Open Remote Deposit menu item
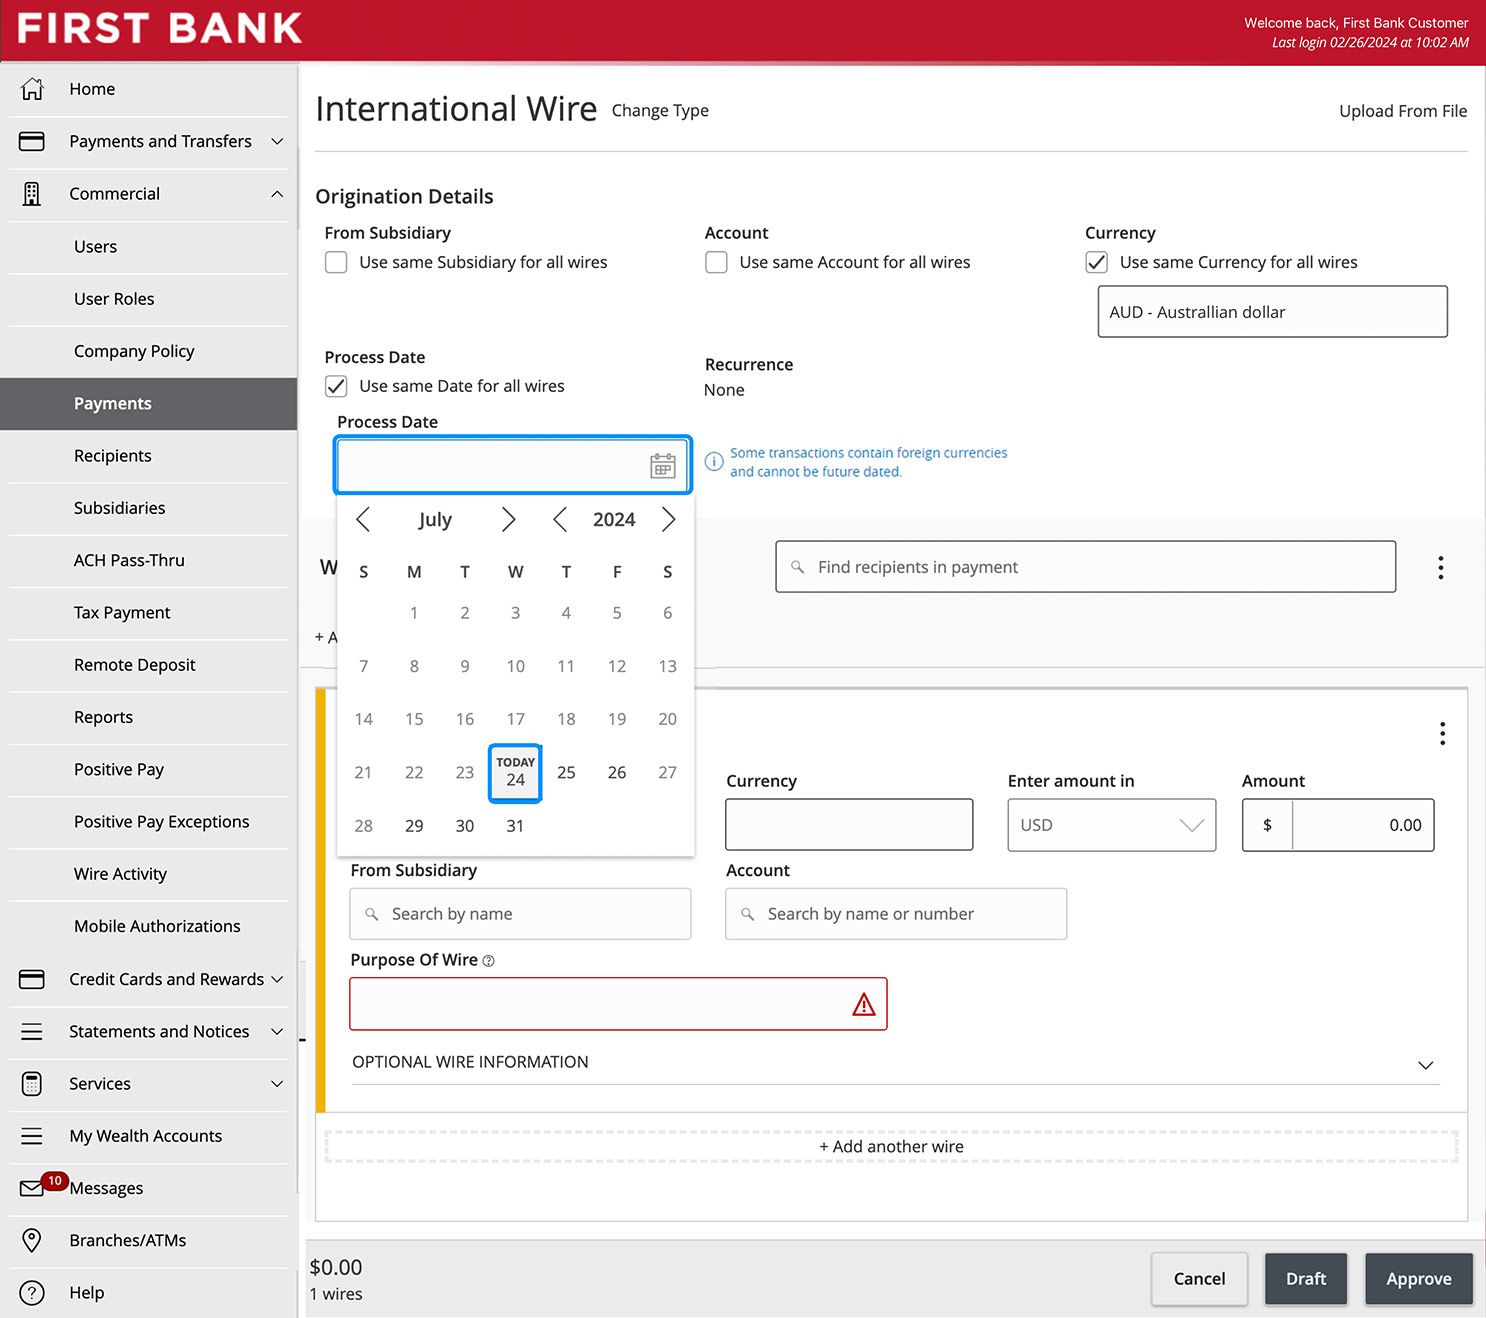Screen dimensions: 1486x1318 pos(135,665)
